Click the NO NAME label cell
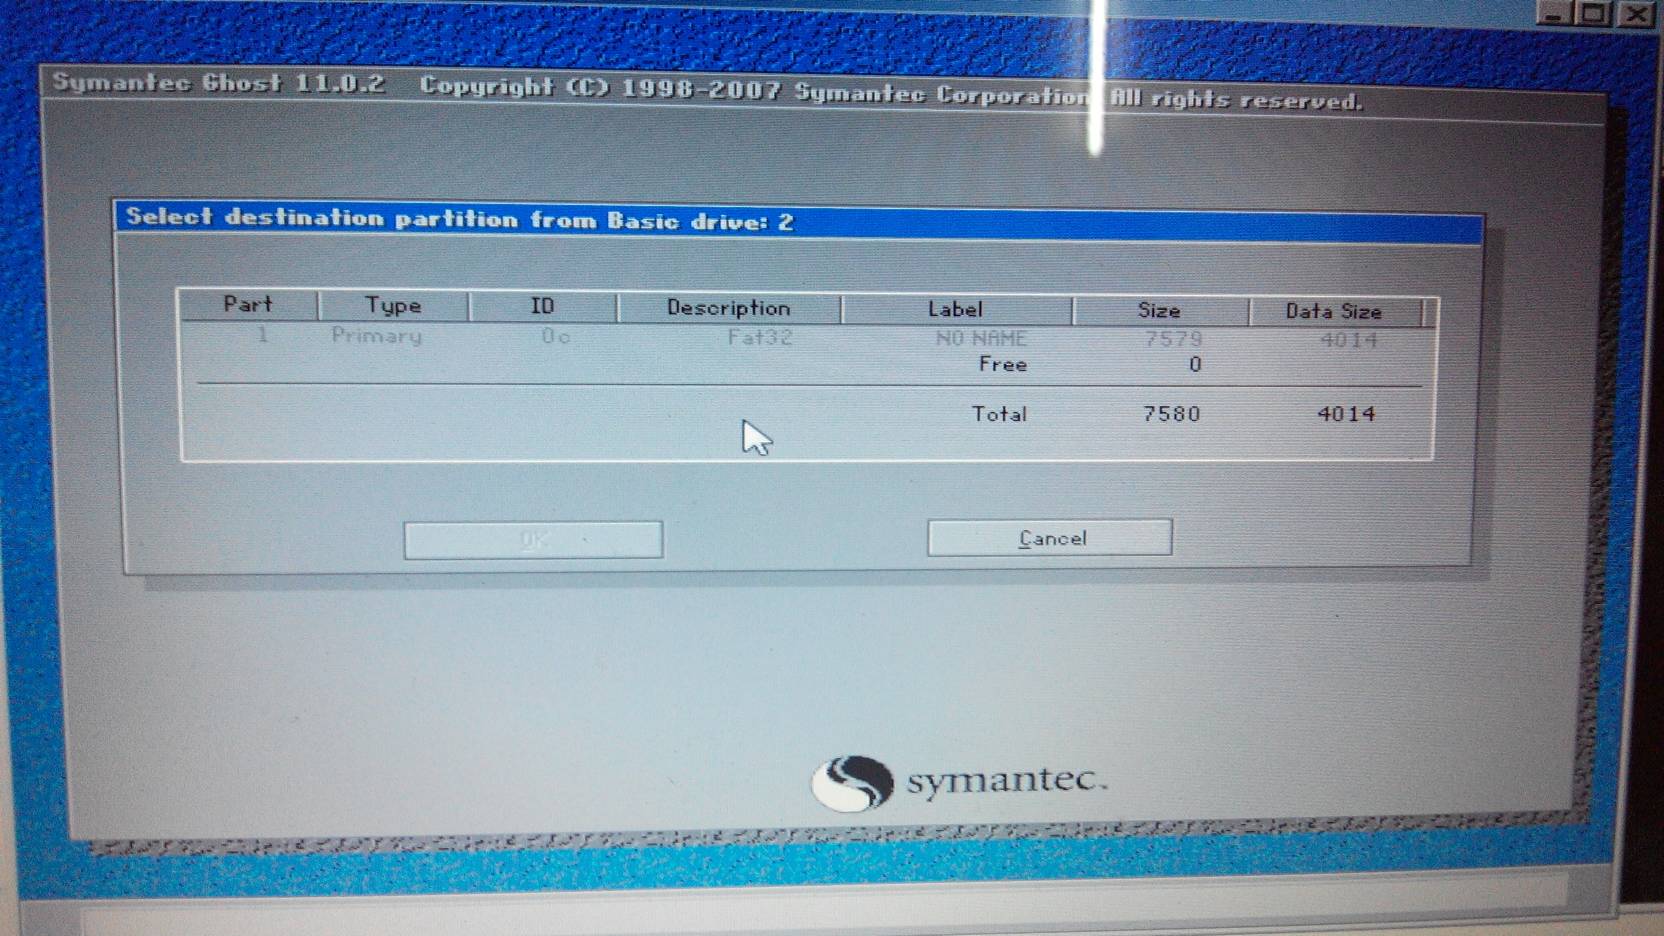 [981, 339]
